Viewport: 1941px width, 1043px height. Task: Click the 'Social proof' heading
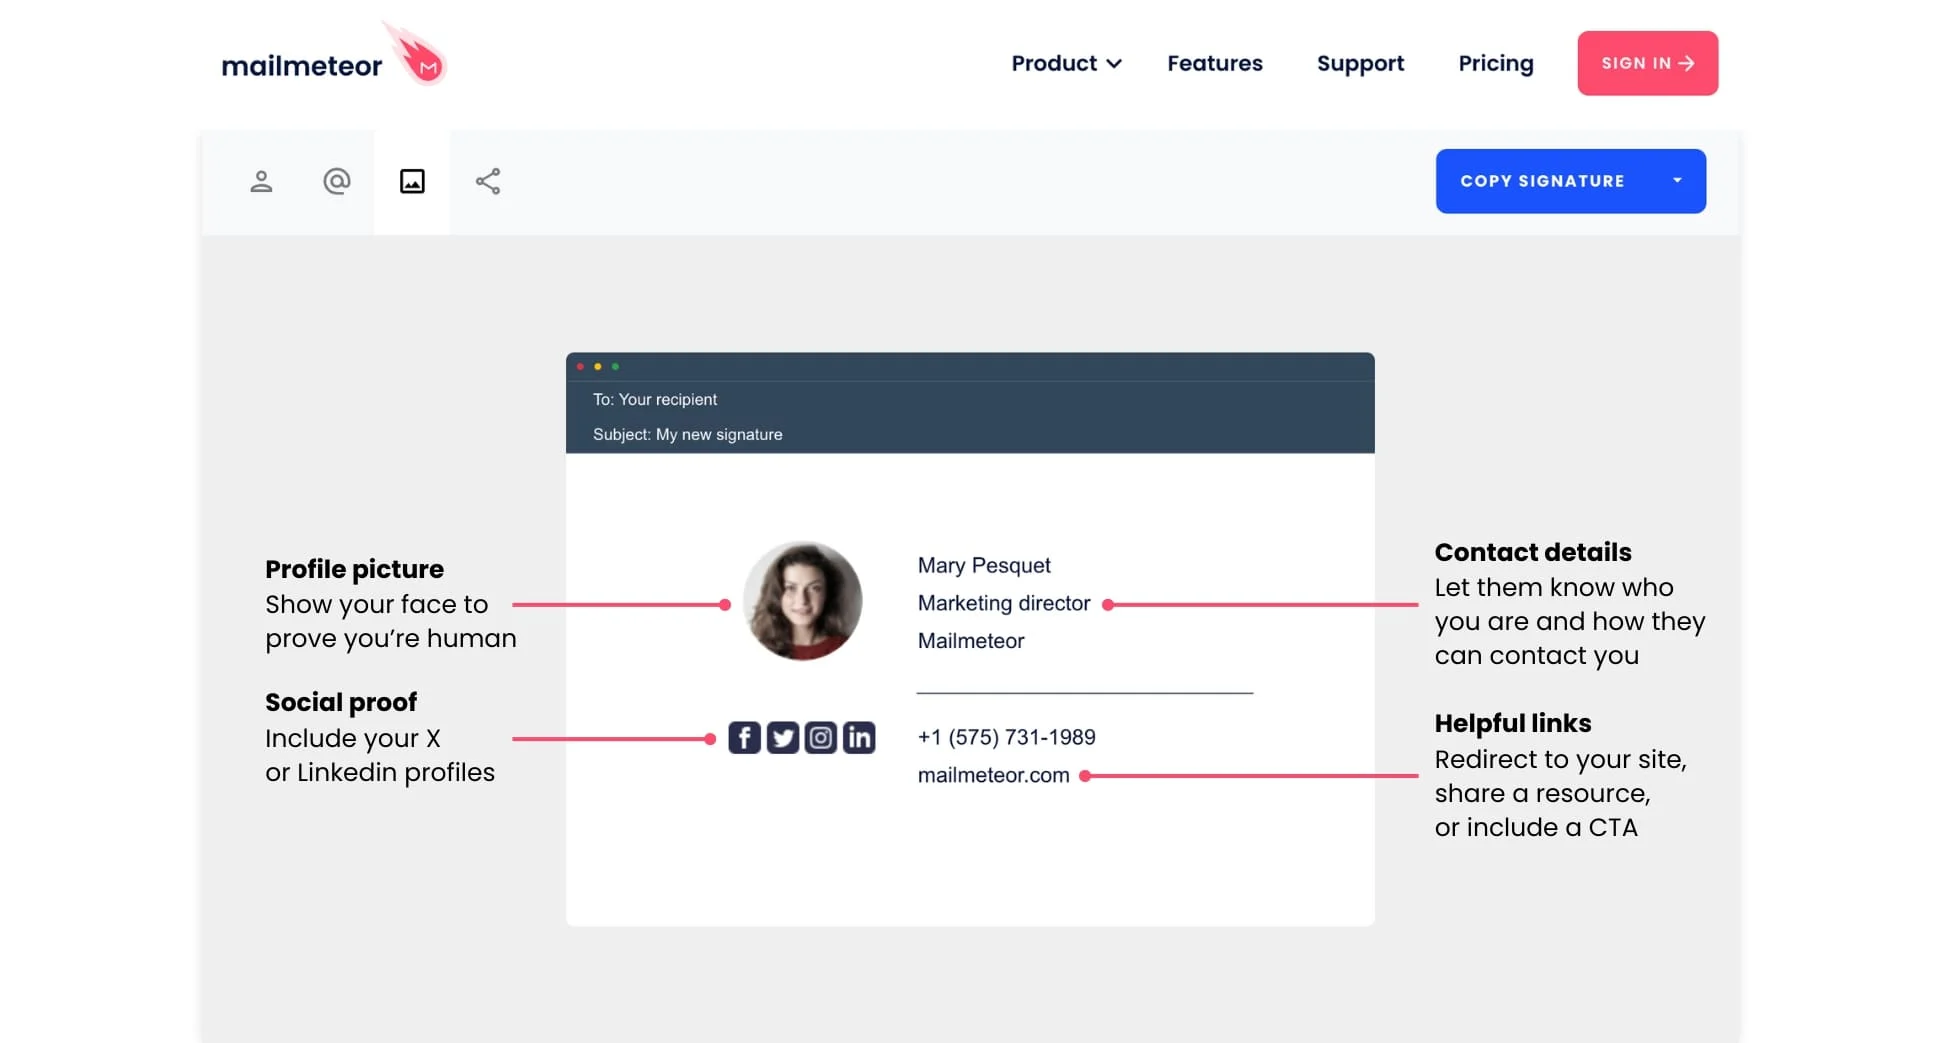(x=341, y=702)
